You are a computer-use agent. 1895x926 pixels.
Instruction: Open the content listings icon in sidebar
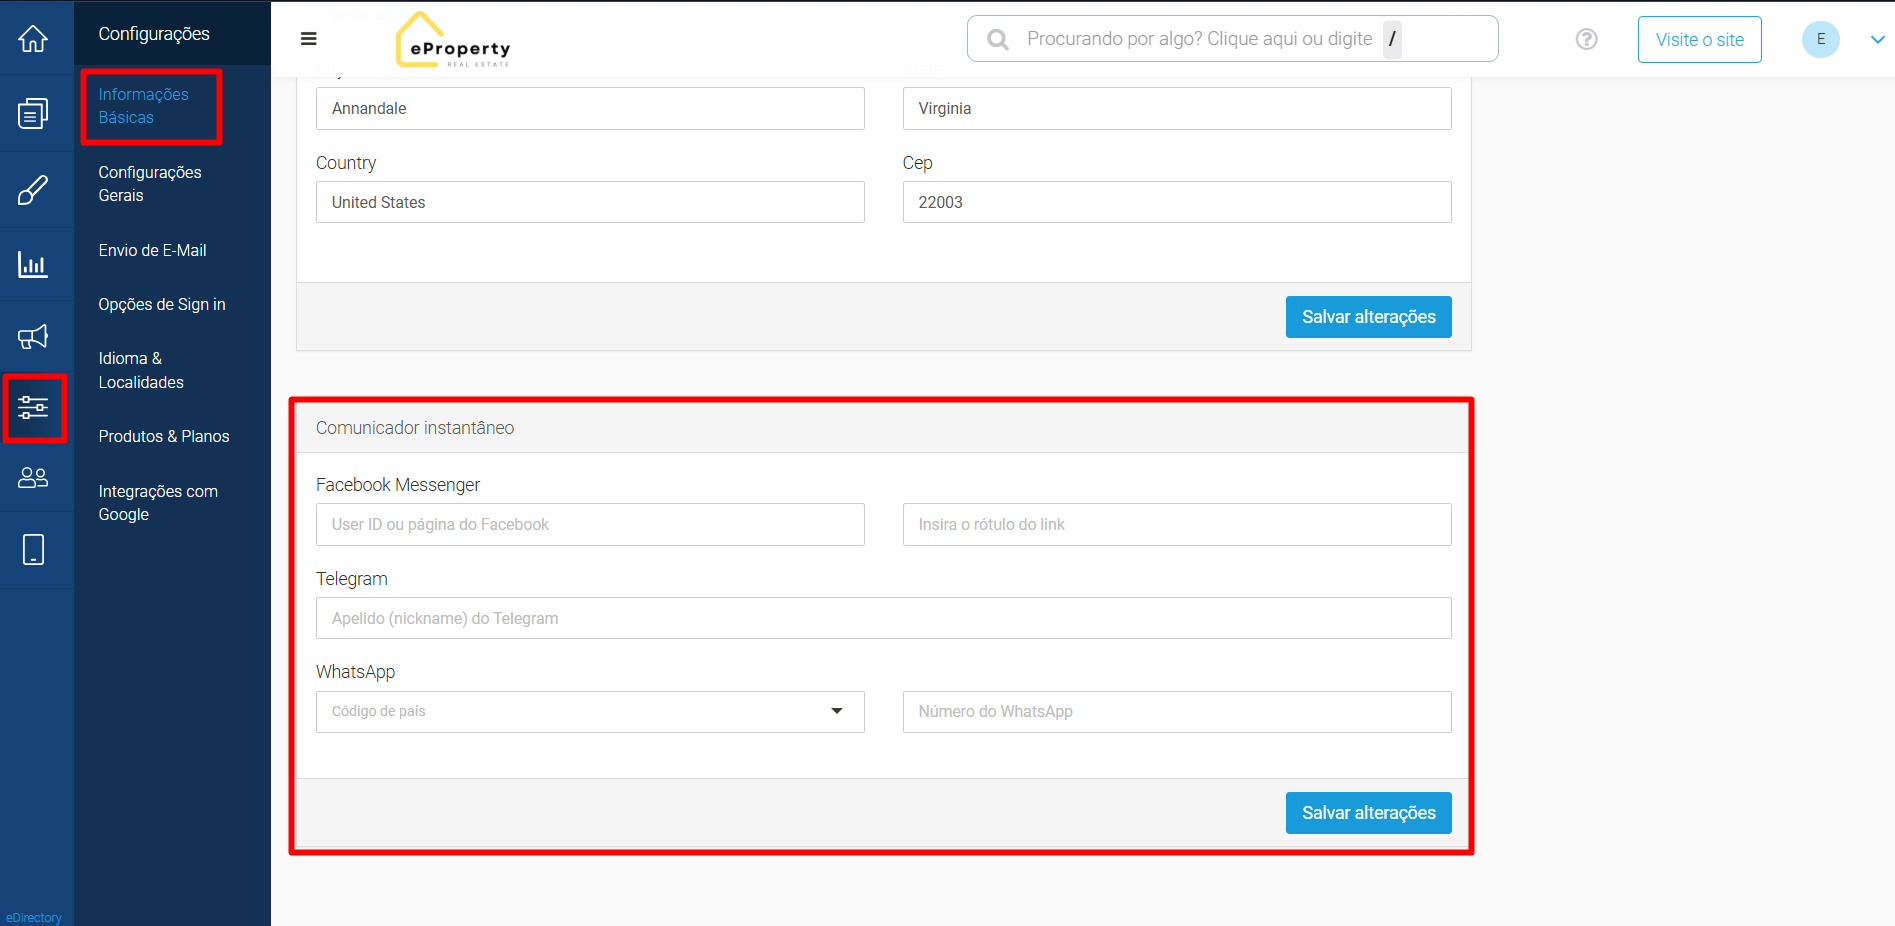[x=33, y=113]
